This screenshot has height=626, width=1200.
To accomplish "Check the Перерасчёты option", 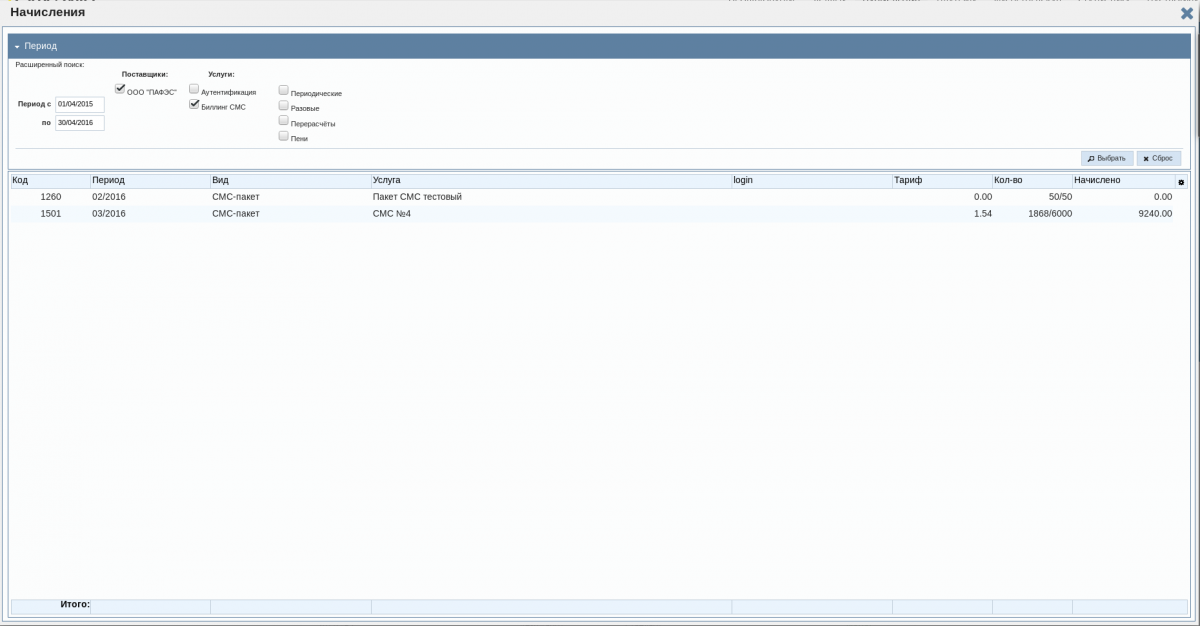I will [284, 121].
